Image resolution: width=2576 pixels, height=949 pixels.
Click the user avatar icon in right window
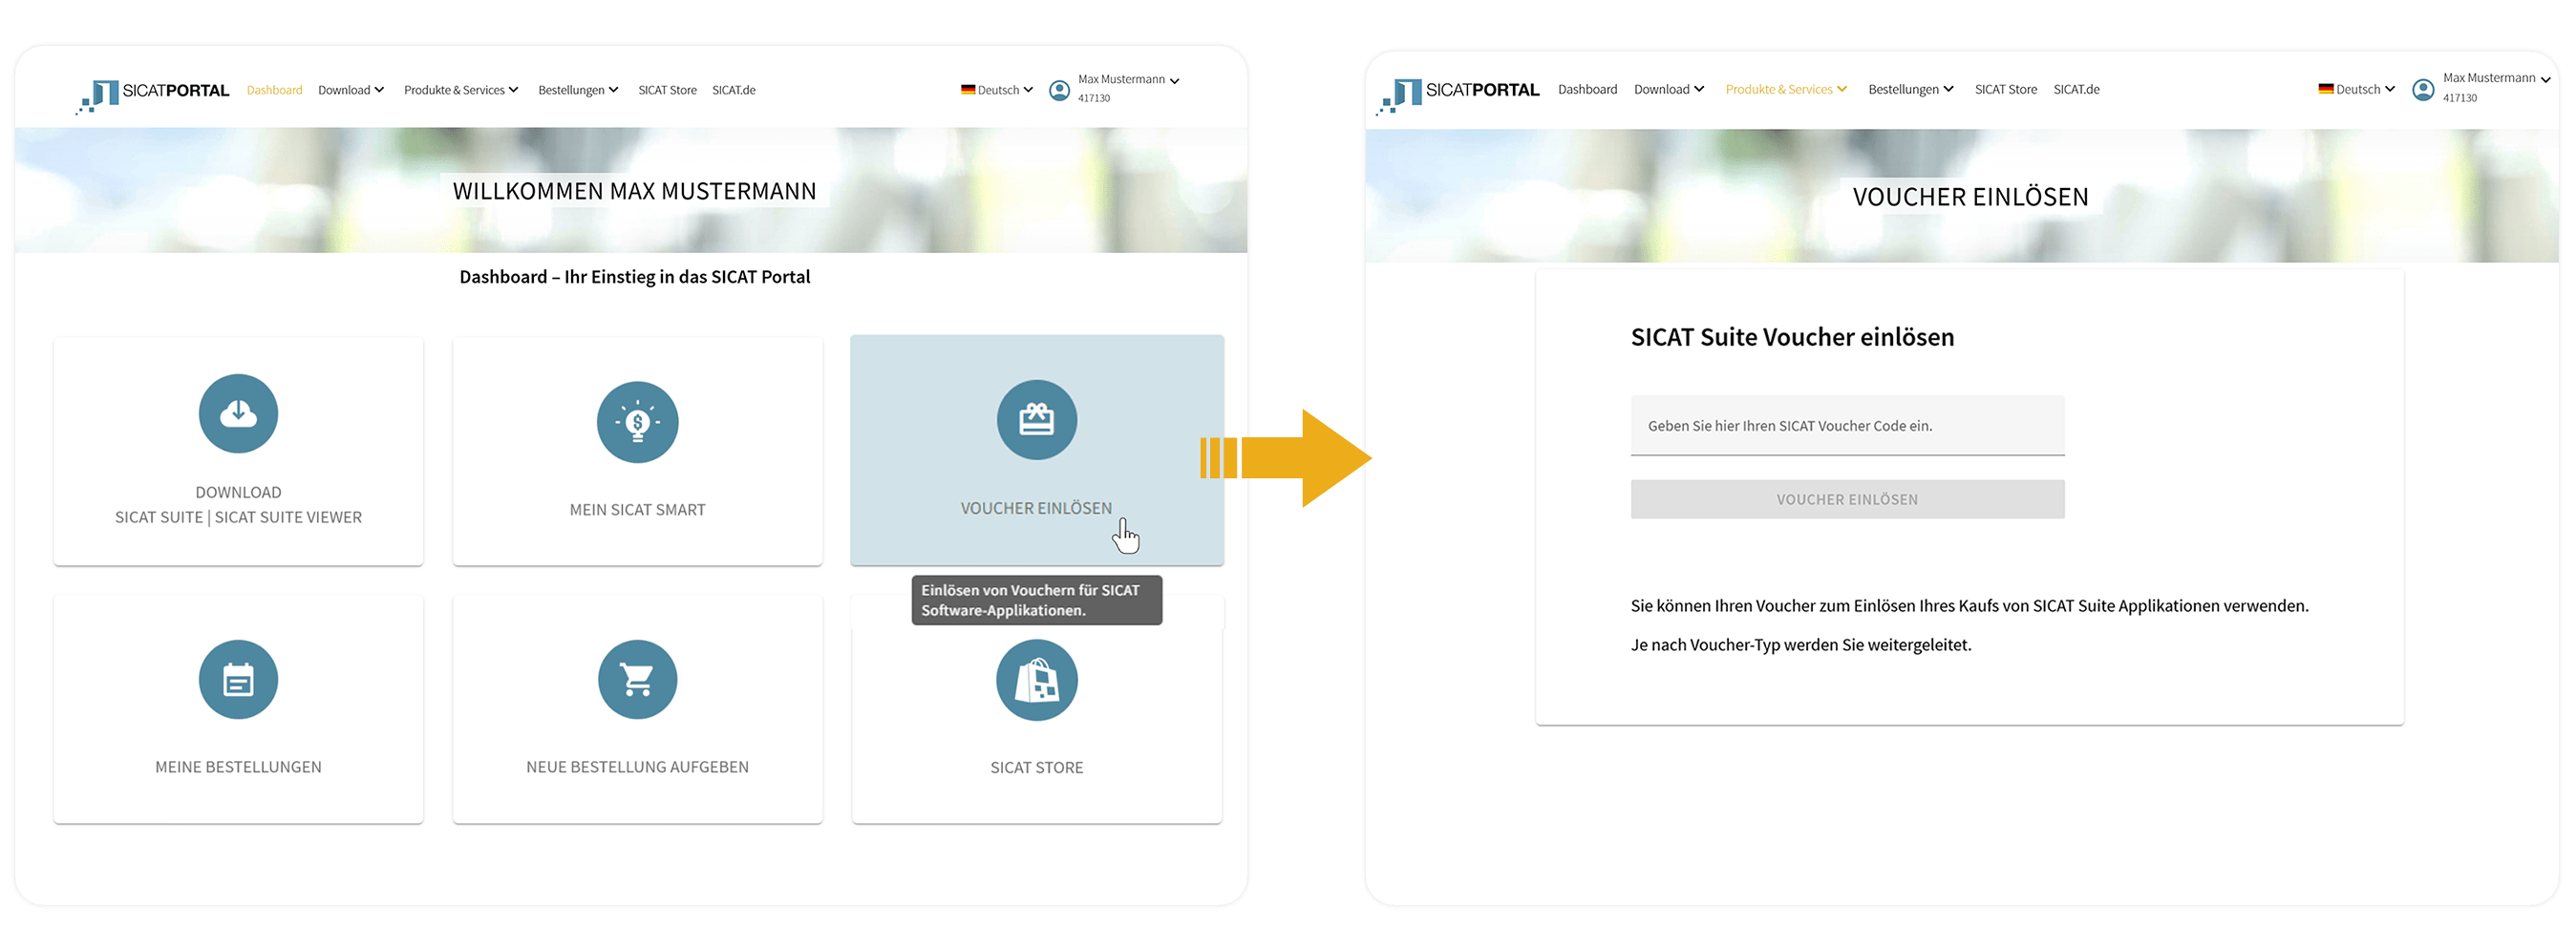coord(2423,90)
